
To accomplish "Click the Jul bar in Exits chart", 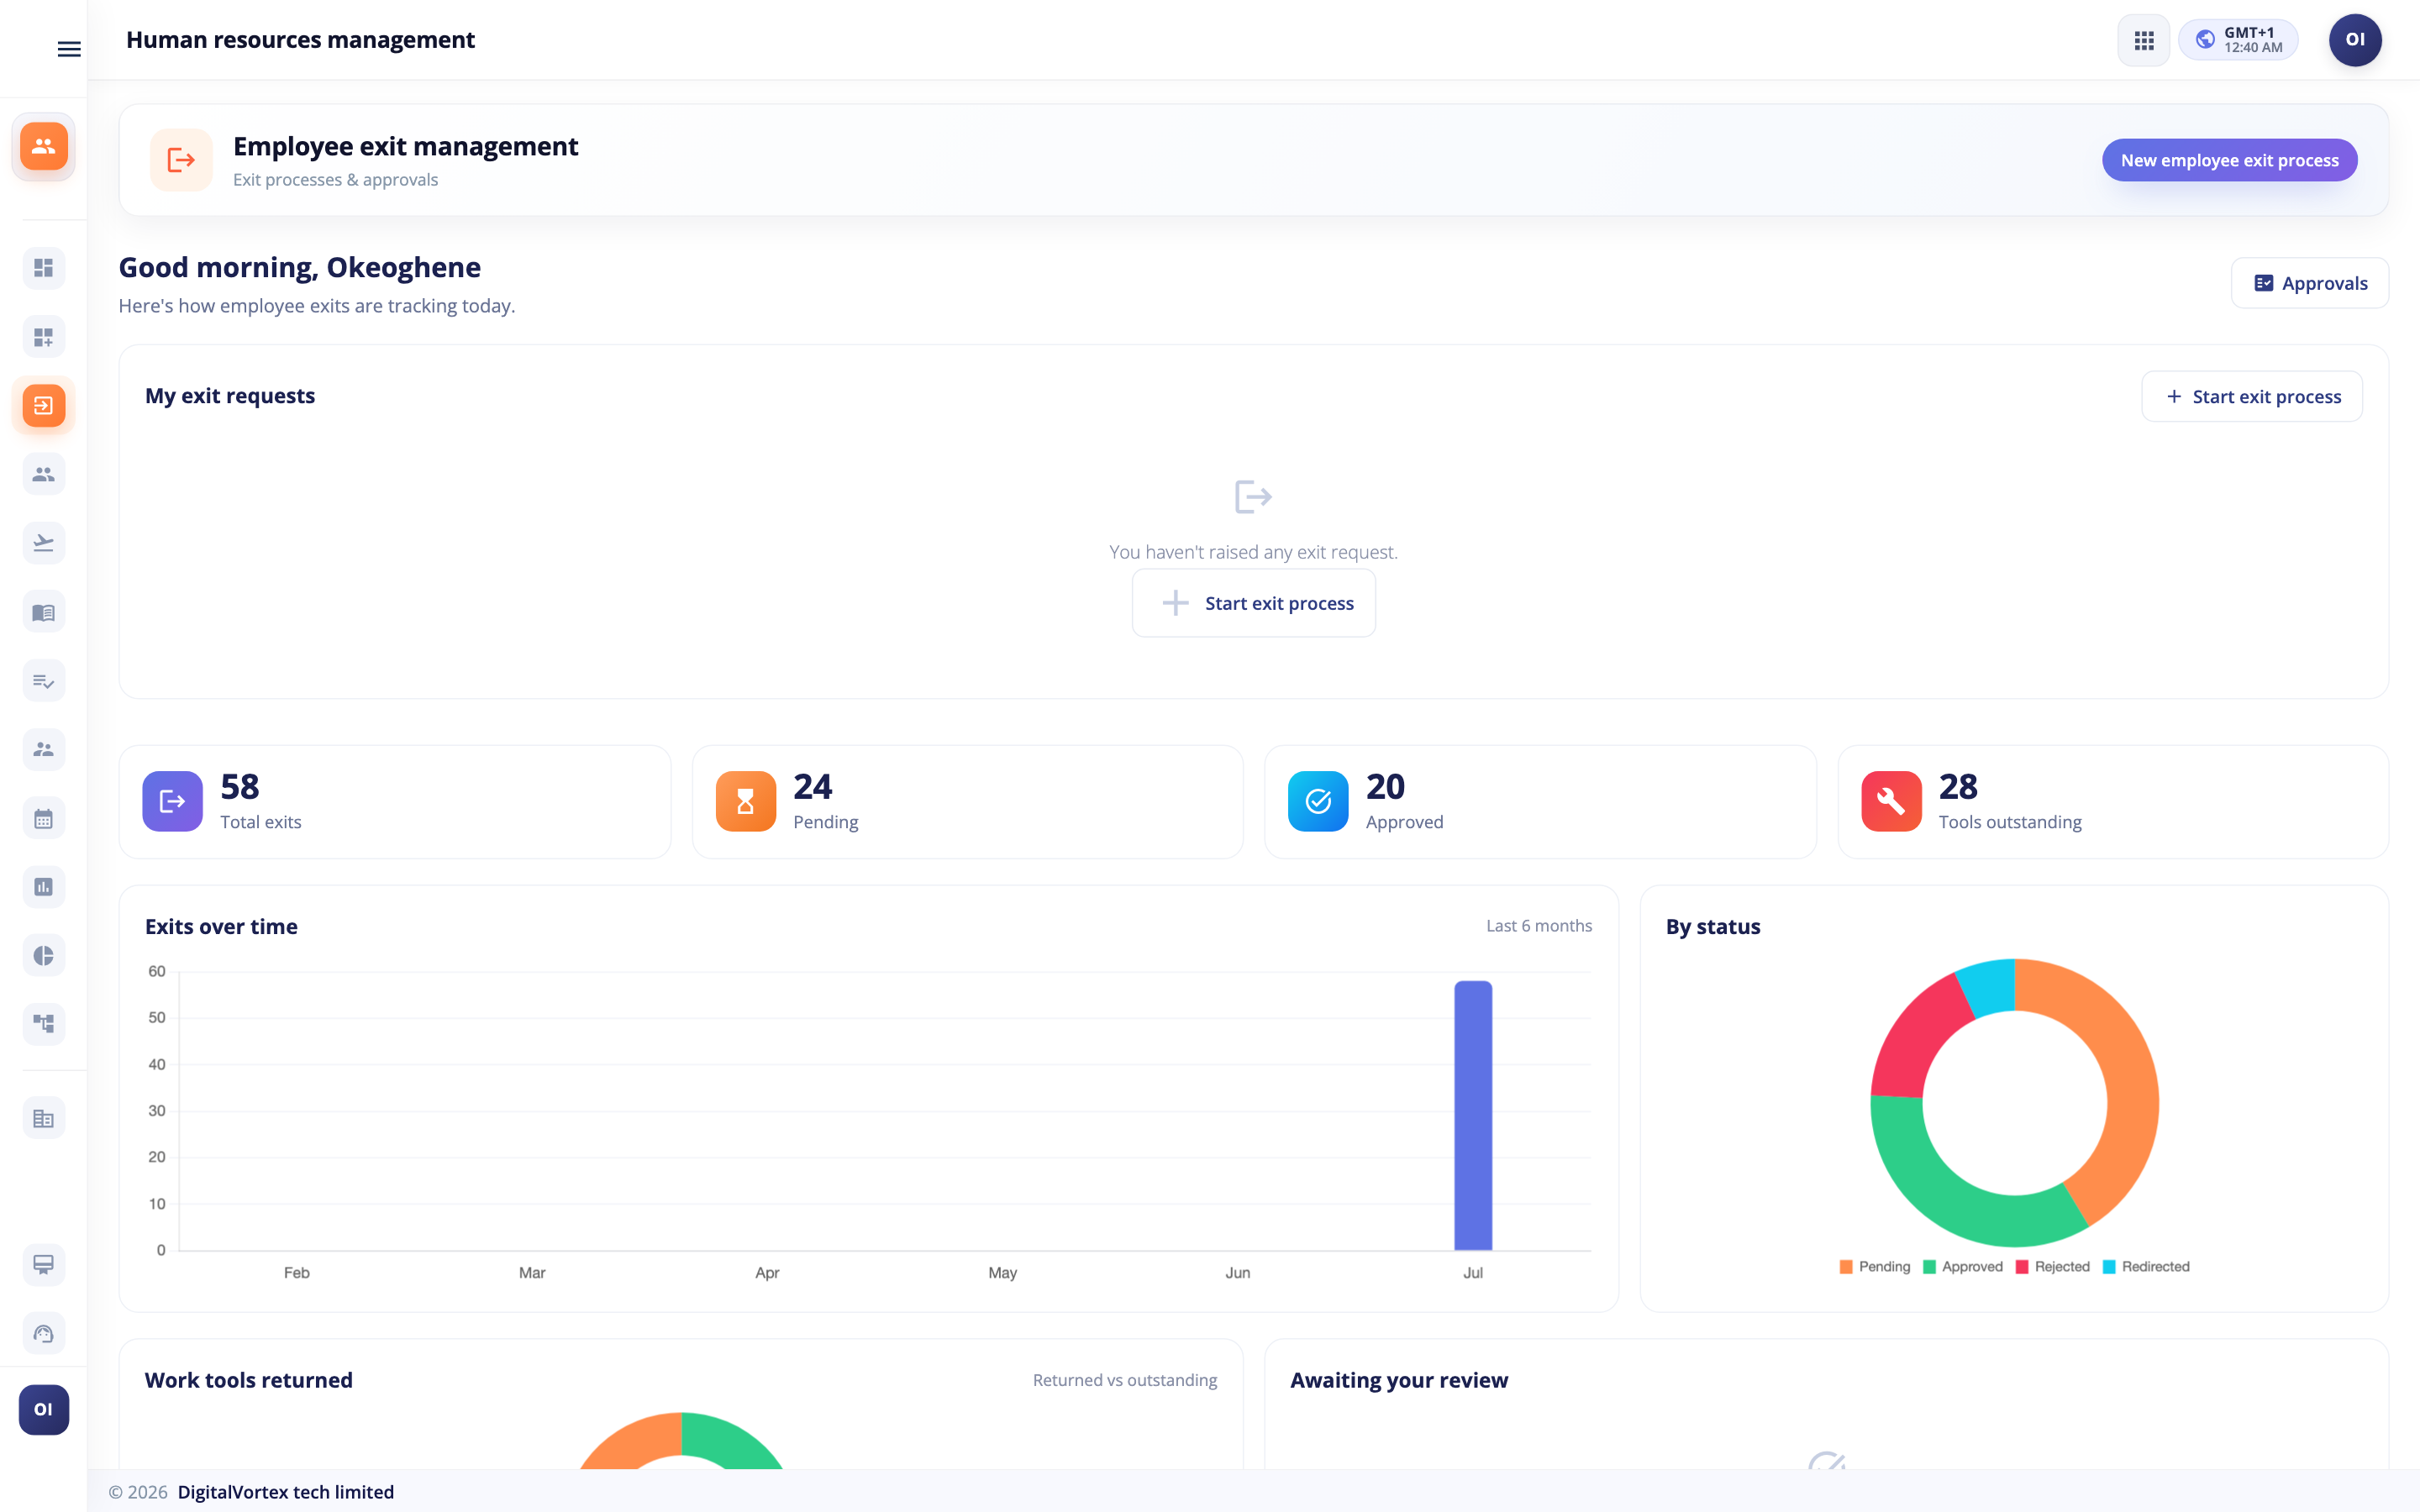I will click(1473, 1115).
